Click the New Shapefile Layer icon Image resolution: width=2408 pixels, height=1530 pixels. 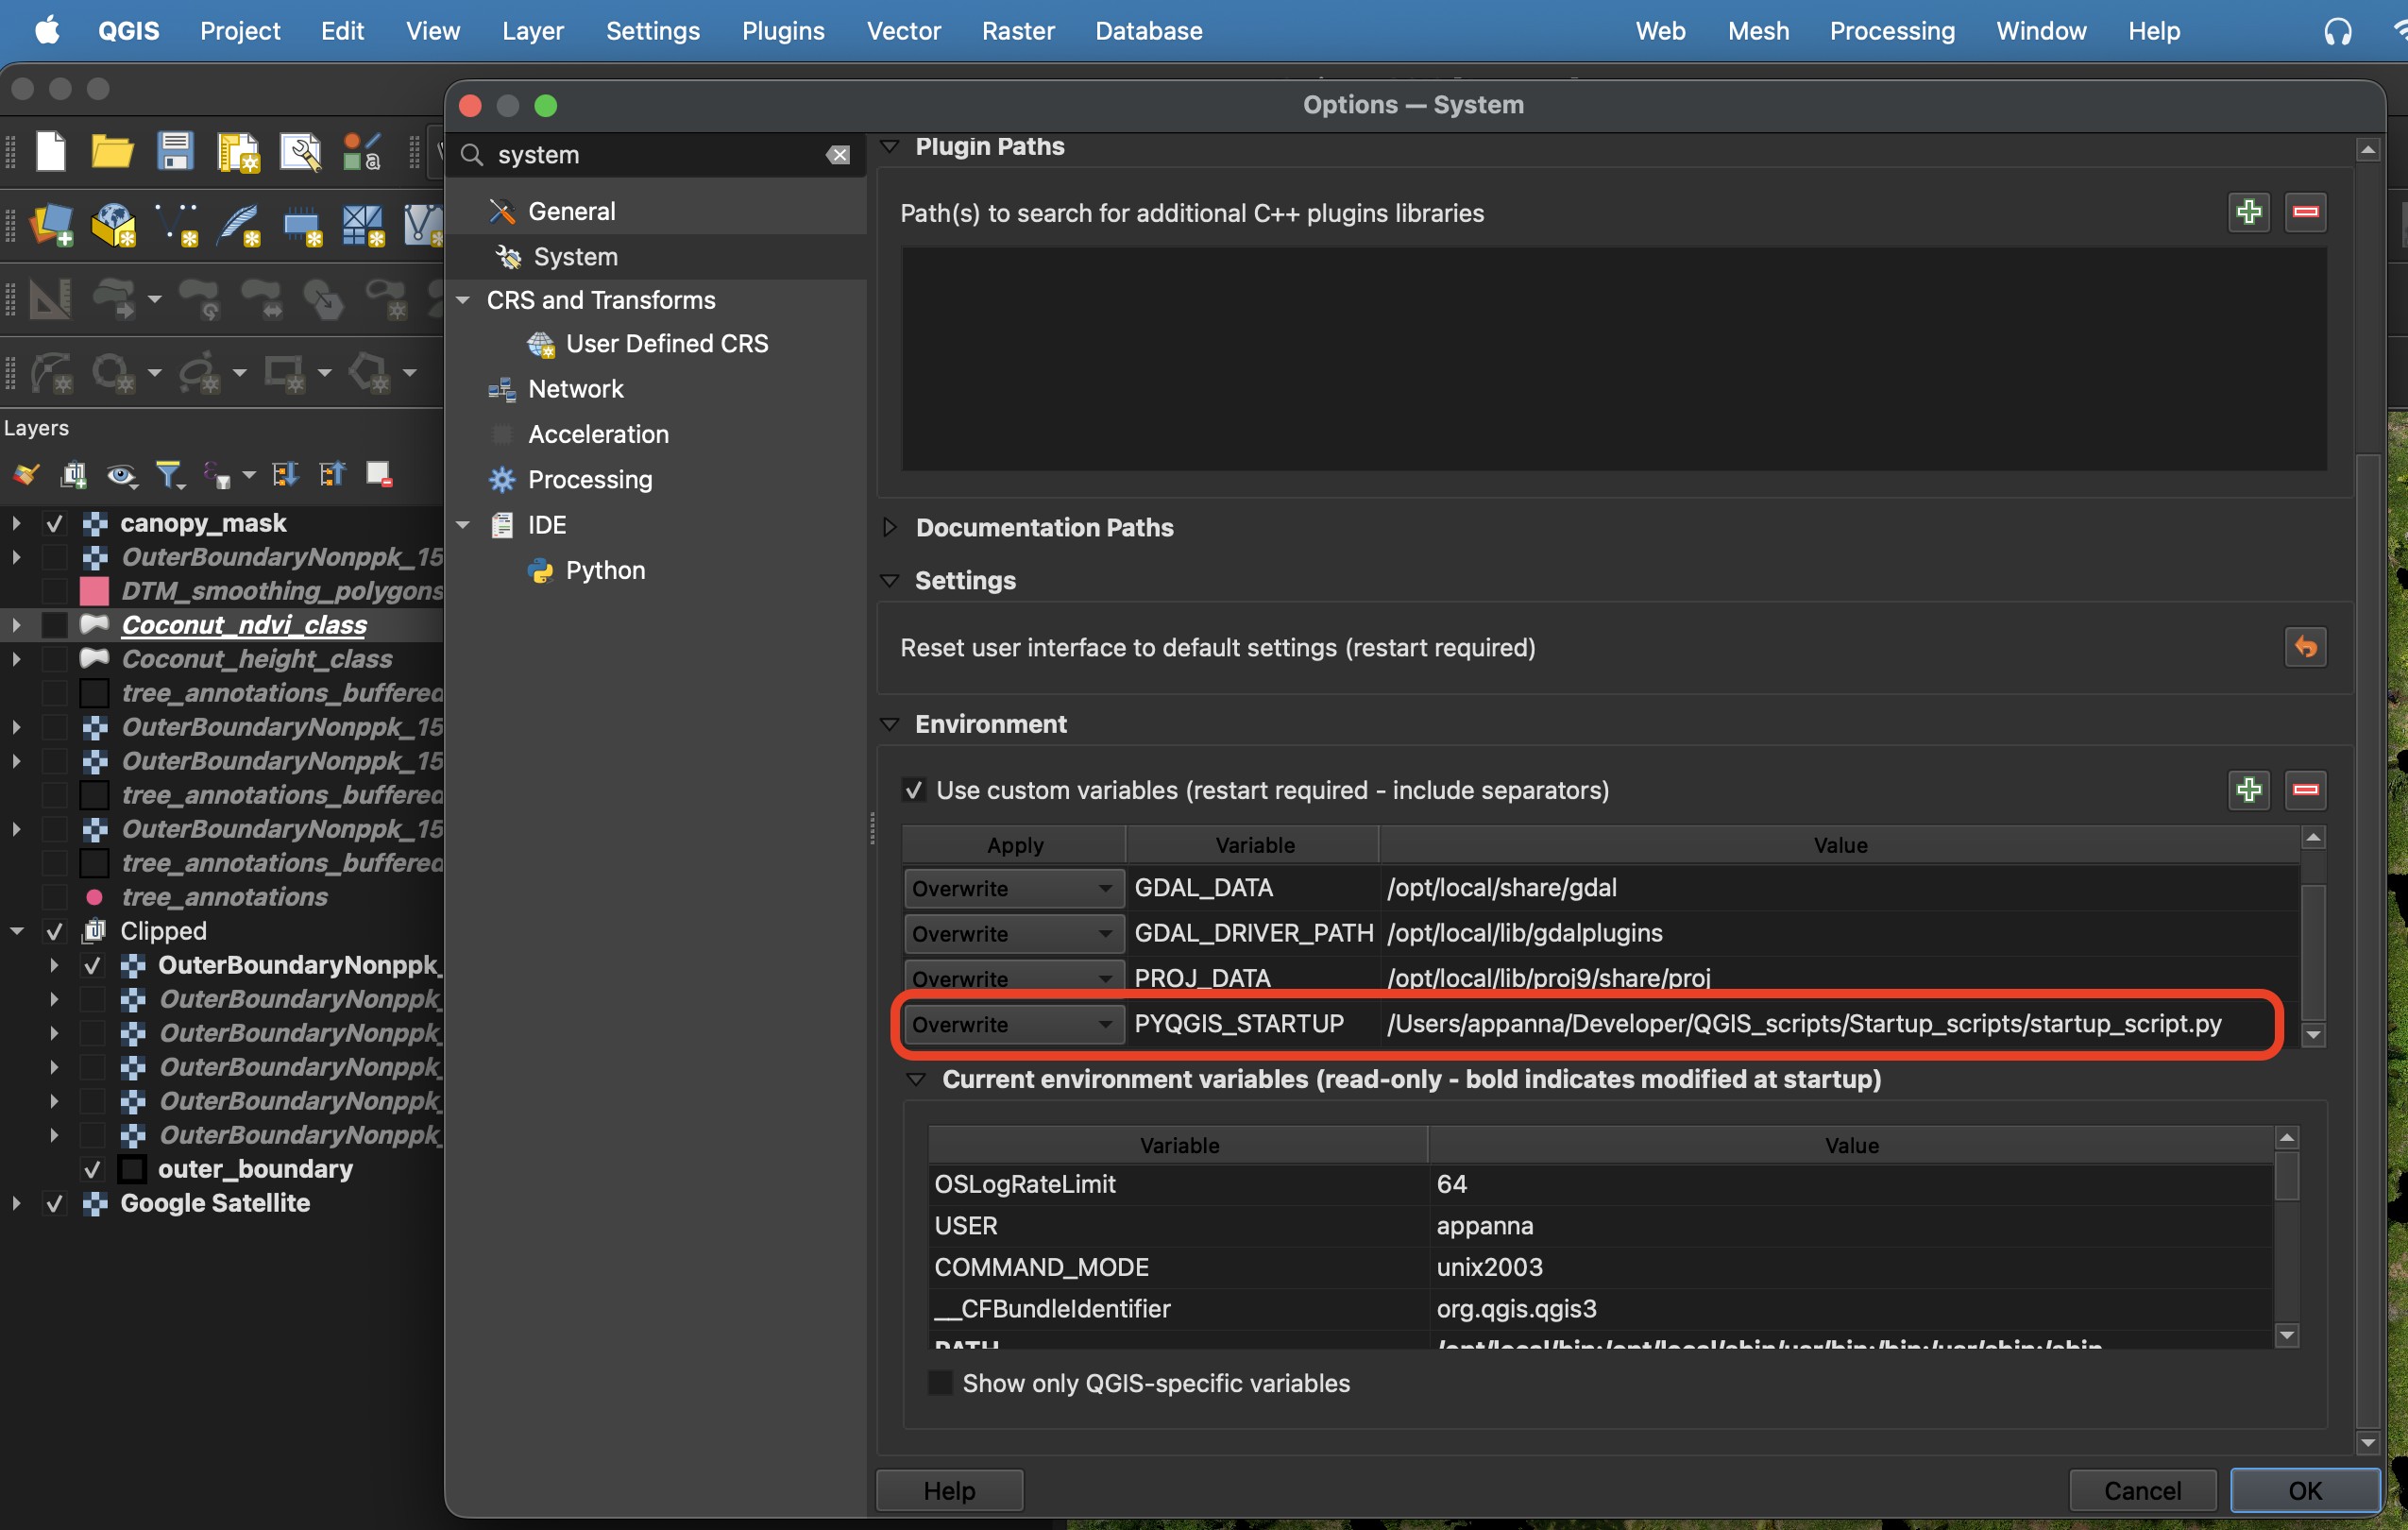point(176,225)
